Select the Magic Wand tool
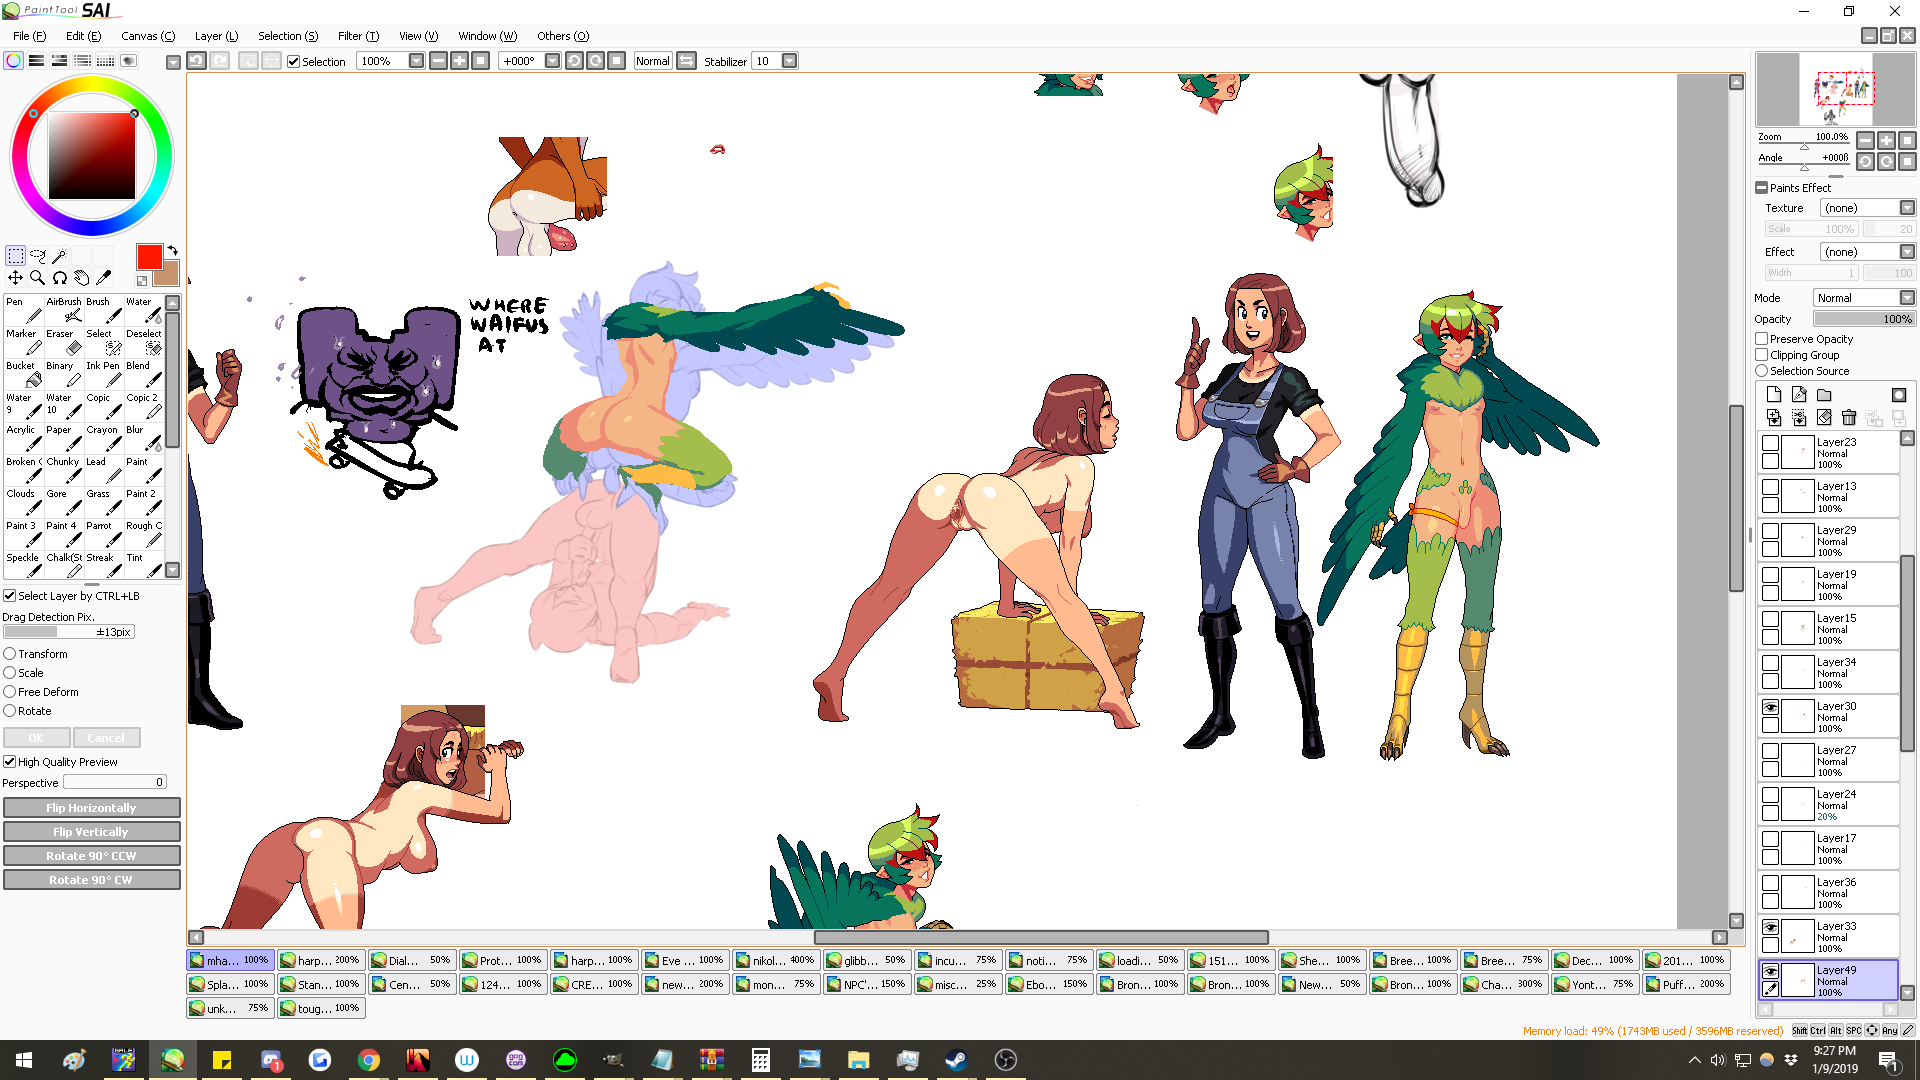This screenshot has width=1920, height=1080. point(60,256)
